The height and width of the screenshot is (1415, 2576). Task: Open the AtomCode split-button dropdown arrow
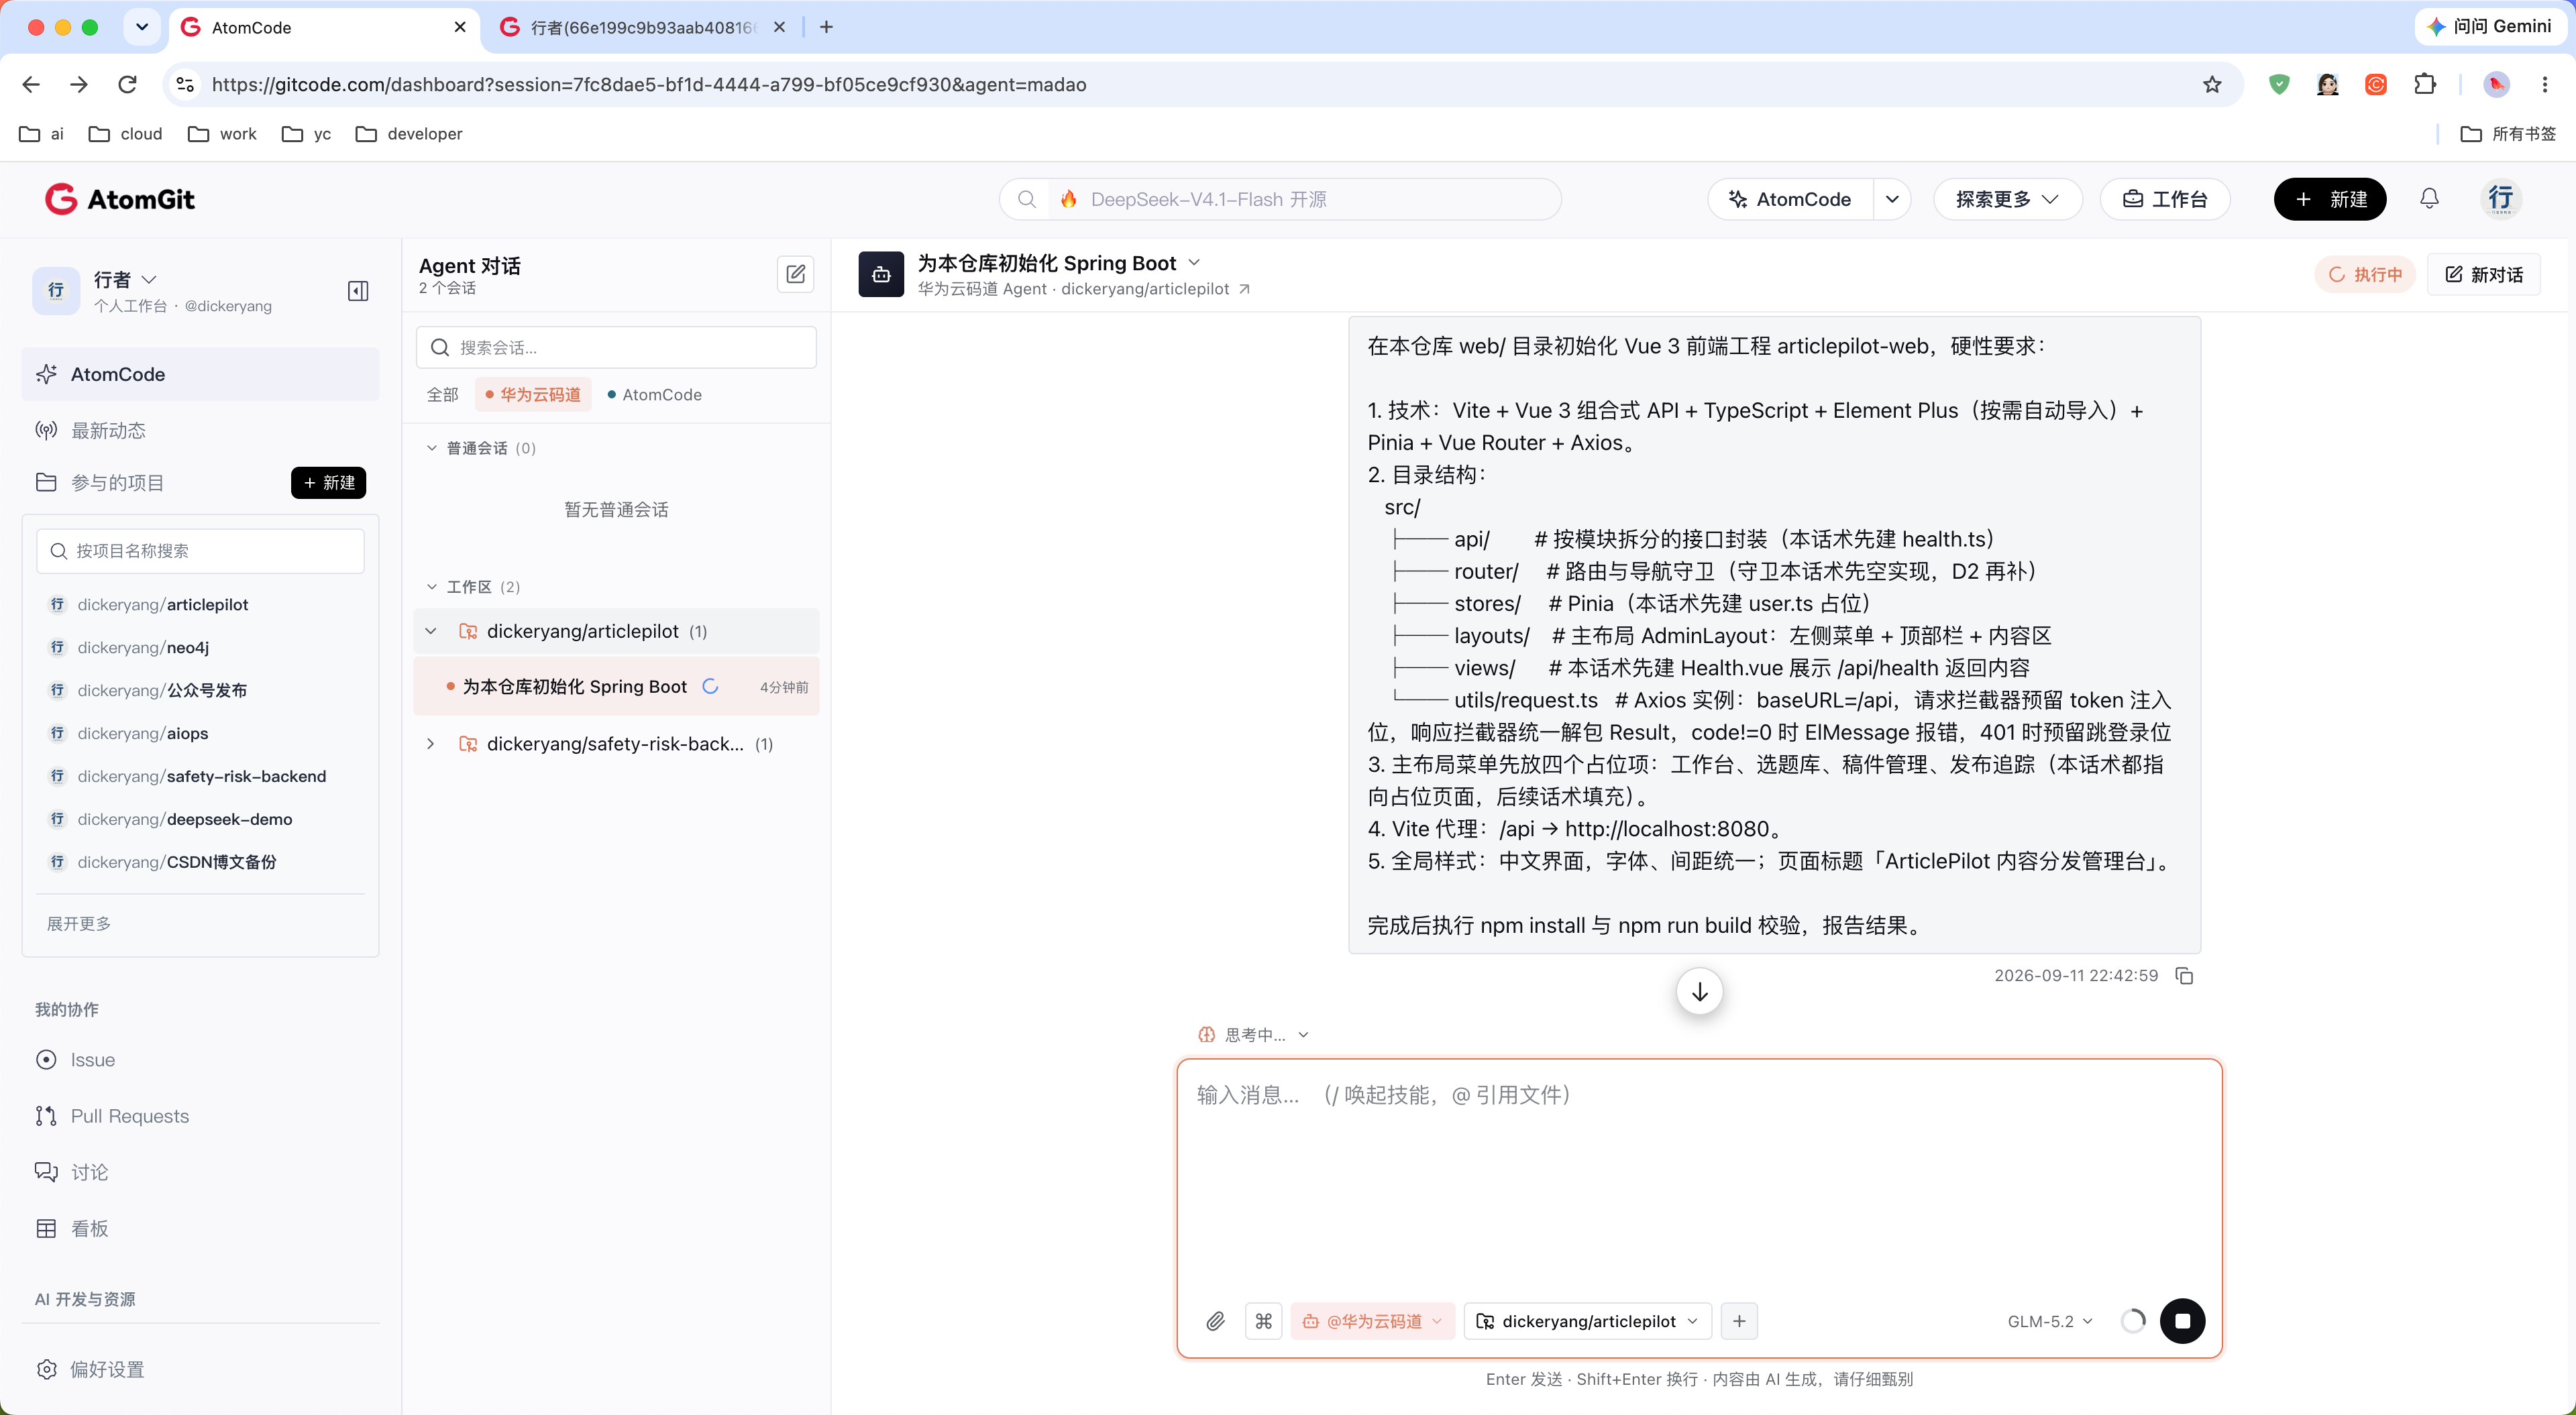[x=1892, y=199]
